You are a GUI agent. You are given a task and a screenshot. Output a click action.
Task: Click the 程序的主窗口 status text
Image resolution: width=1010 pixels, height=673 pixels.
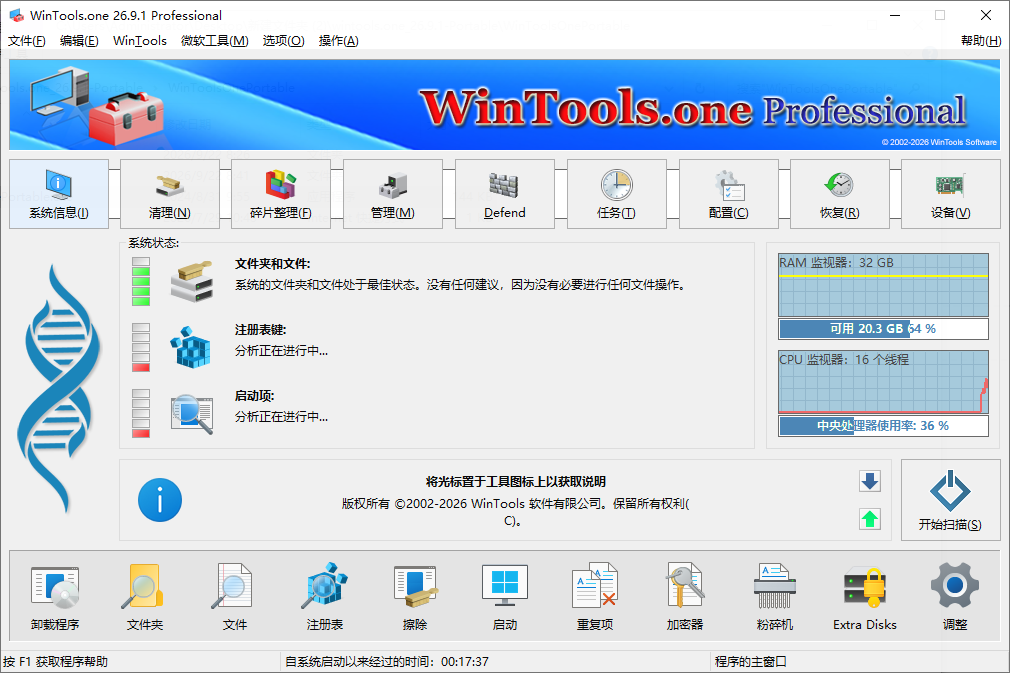(x=750, y=661)
